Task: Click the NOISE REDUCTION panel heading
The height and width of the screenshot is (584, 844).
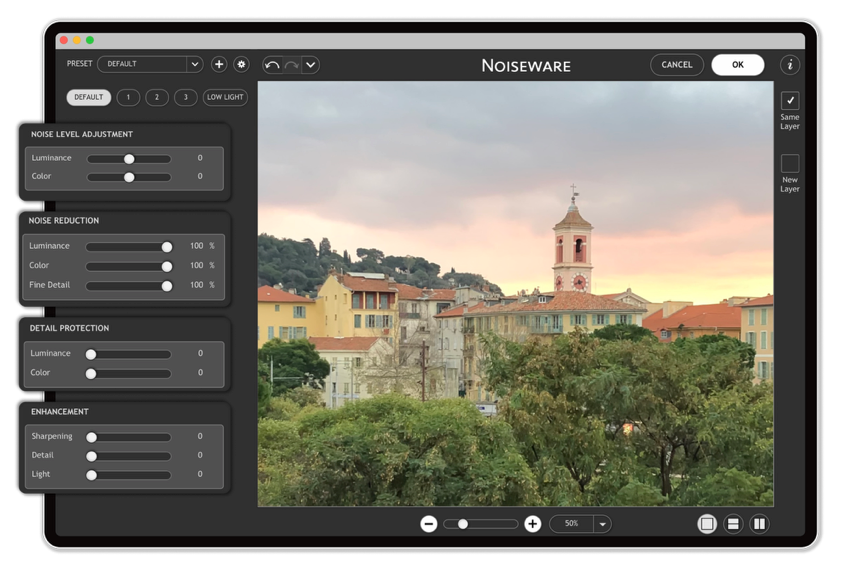Action: click(x=64, y=221)
